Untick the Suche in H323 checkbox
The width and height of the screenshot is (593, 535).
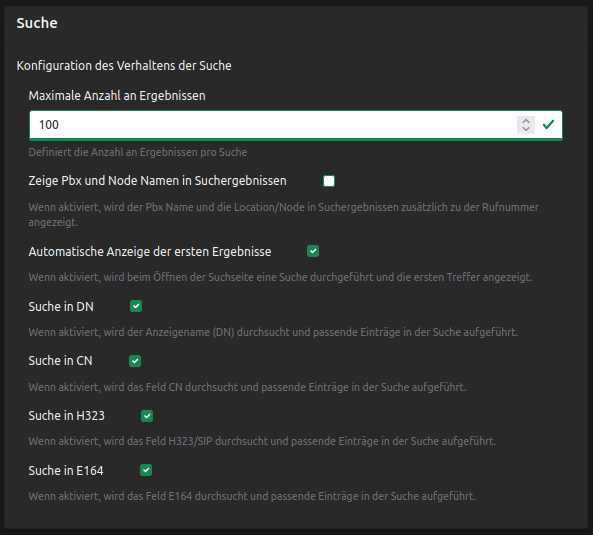pyautogui.click(x=147, y=416)
